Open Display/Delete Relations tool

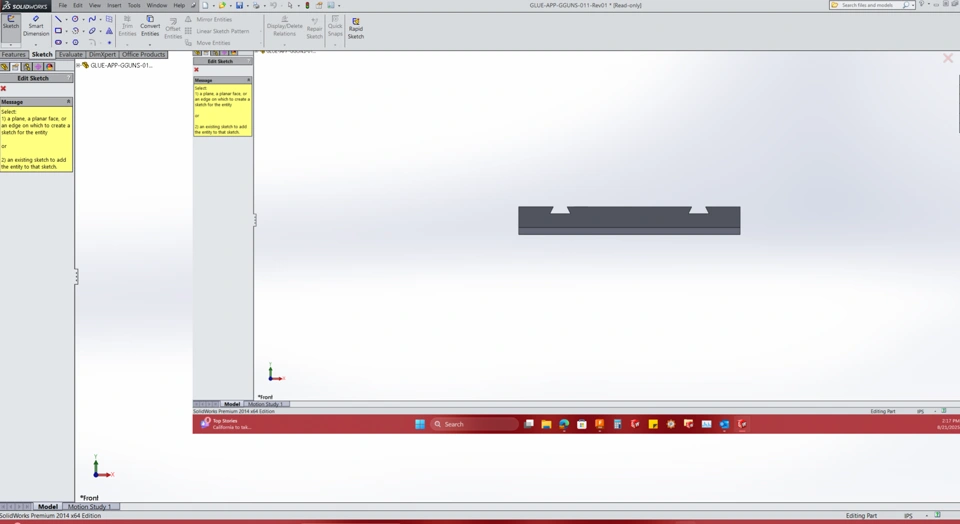tap(285, 26)
